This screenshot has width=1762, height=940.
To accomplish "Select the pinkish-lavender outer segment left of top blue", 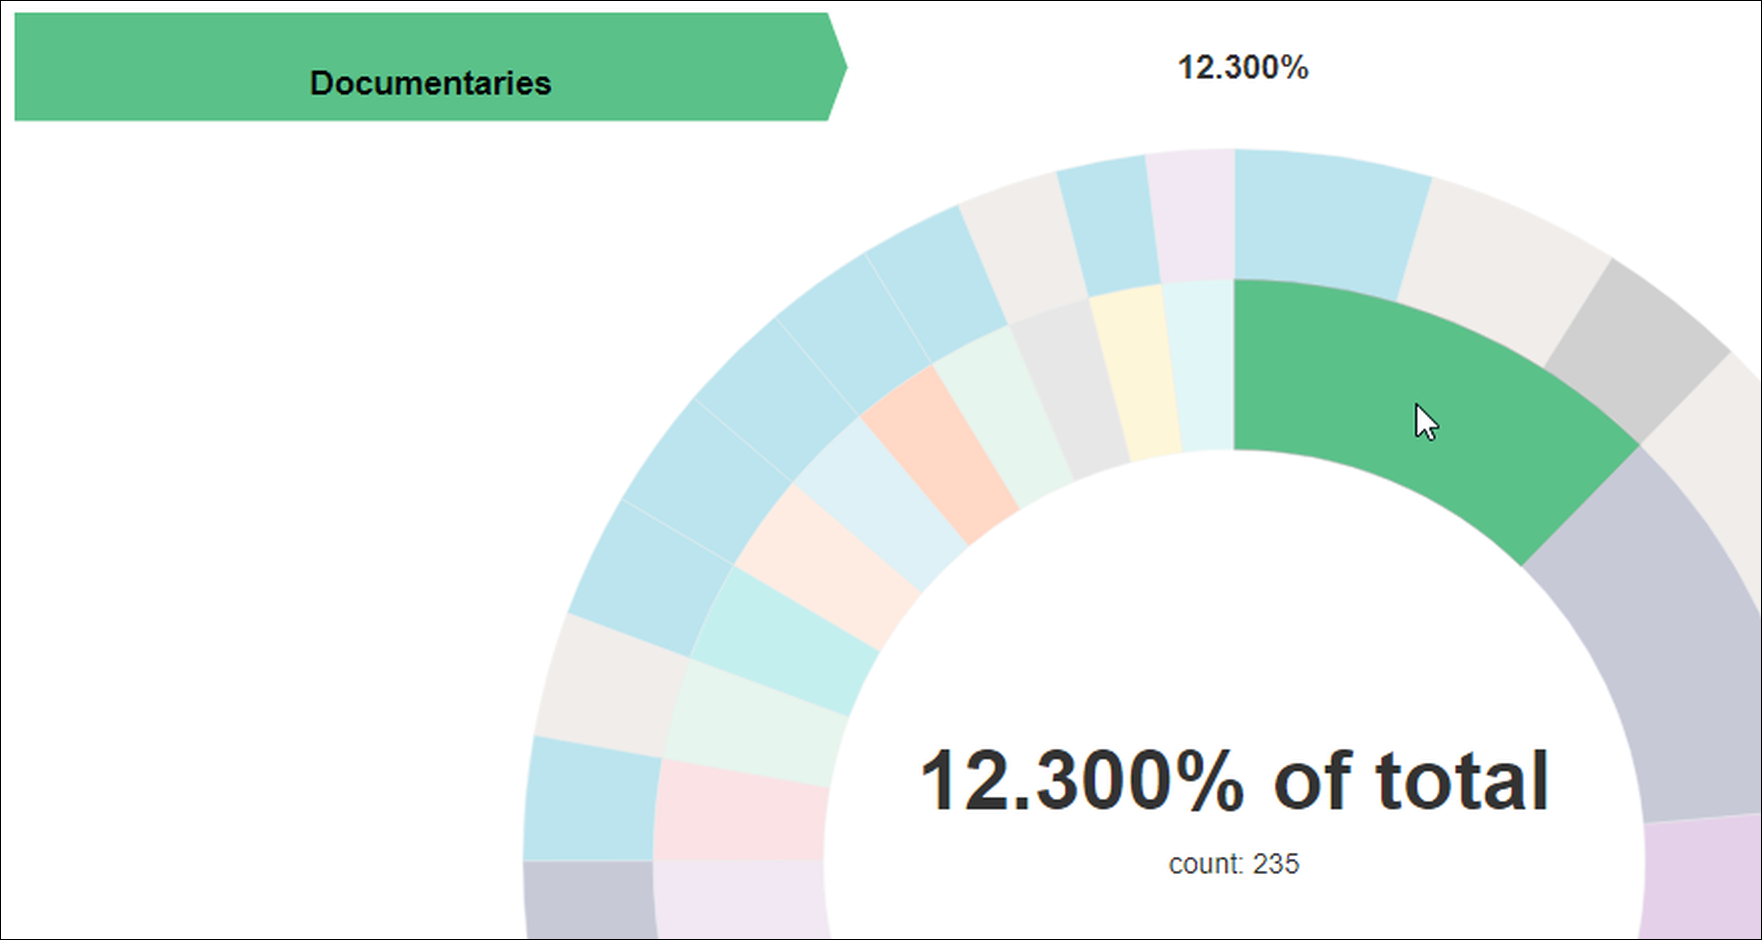I will tap(1192, 215).
